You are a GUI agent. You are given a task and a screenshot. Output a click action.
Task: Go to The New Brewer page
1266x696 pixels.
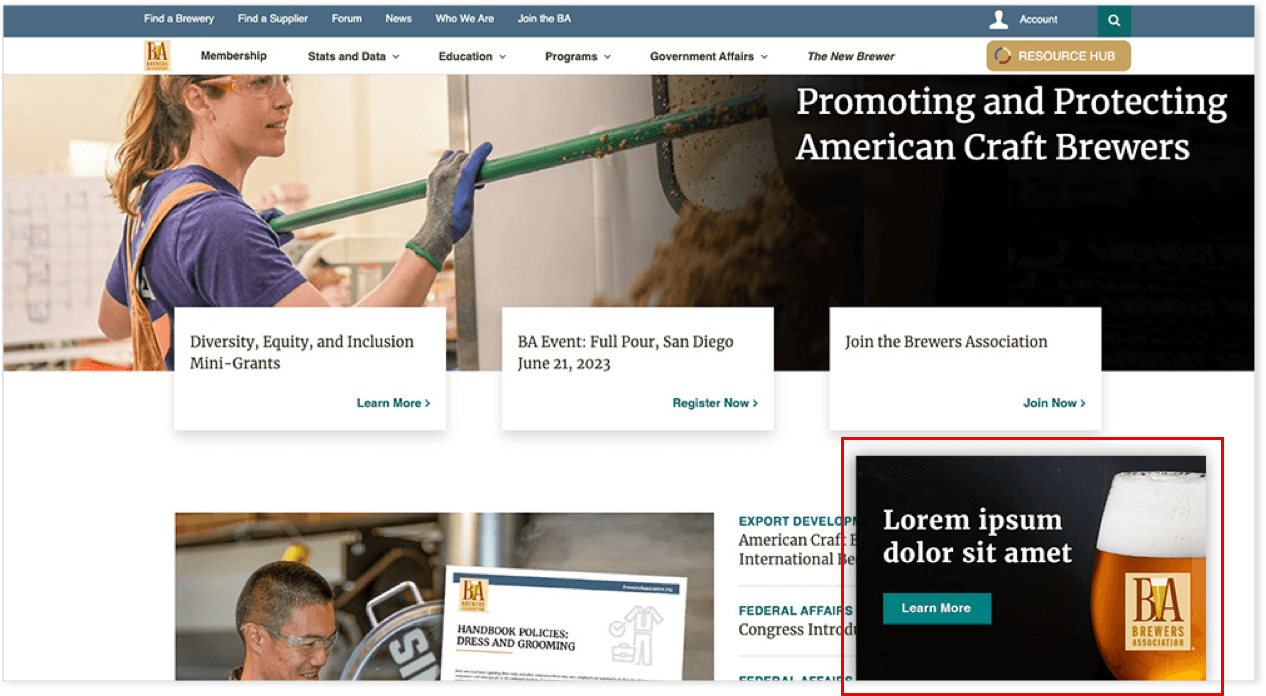(850, 57)
